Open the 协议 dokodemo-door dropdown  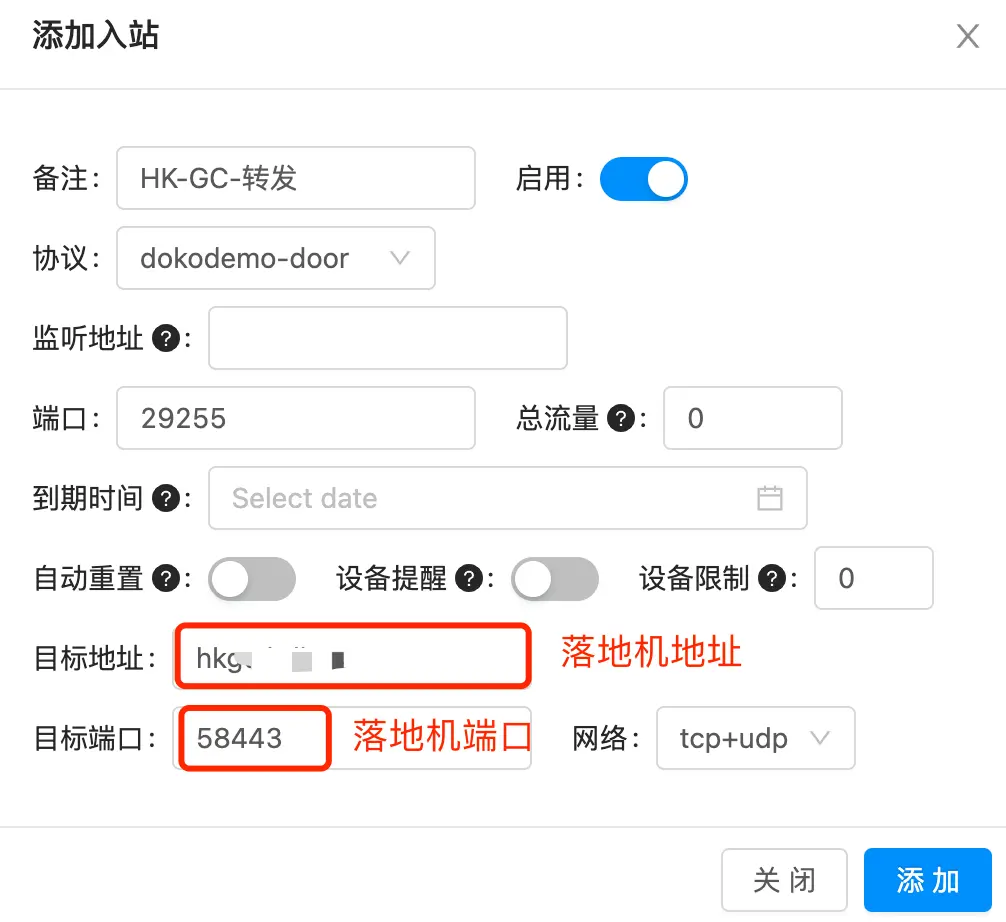click(275, 259)
